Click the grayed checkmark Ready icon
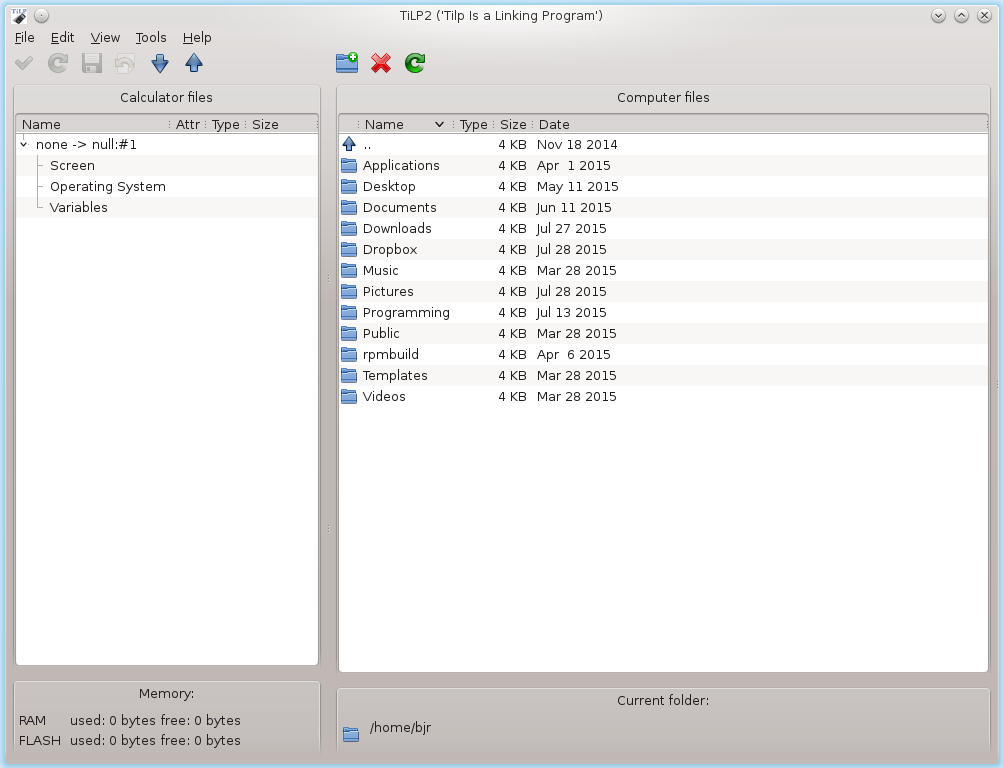This screenshot has width=1003, height=768. [24, 64]
